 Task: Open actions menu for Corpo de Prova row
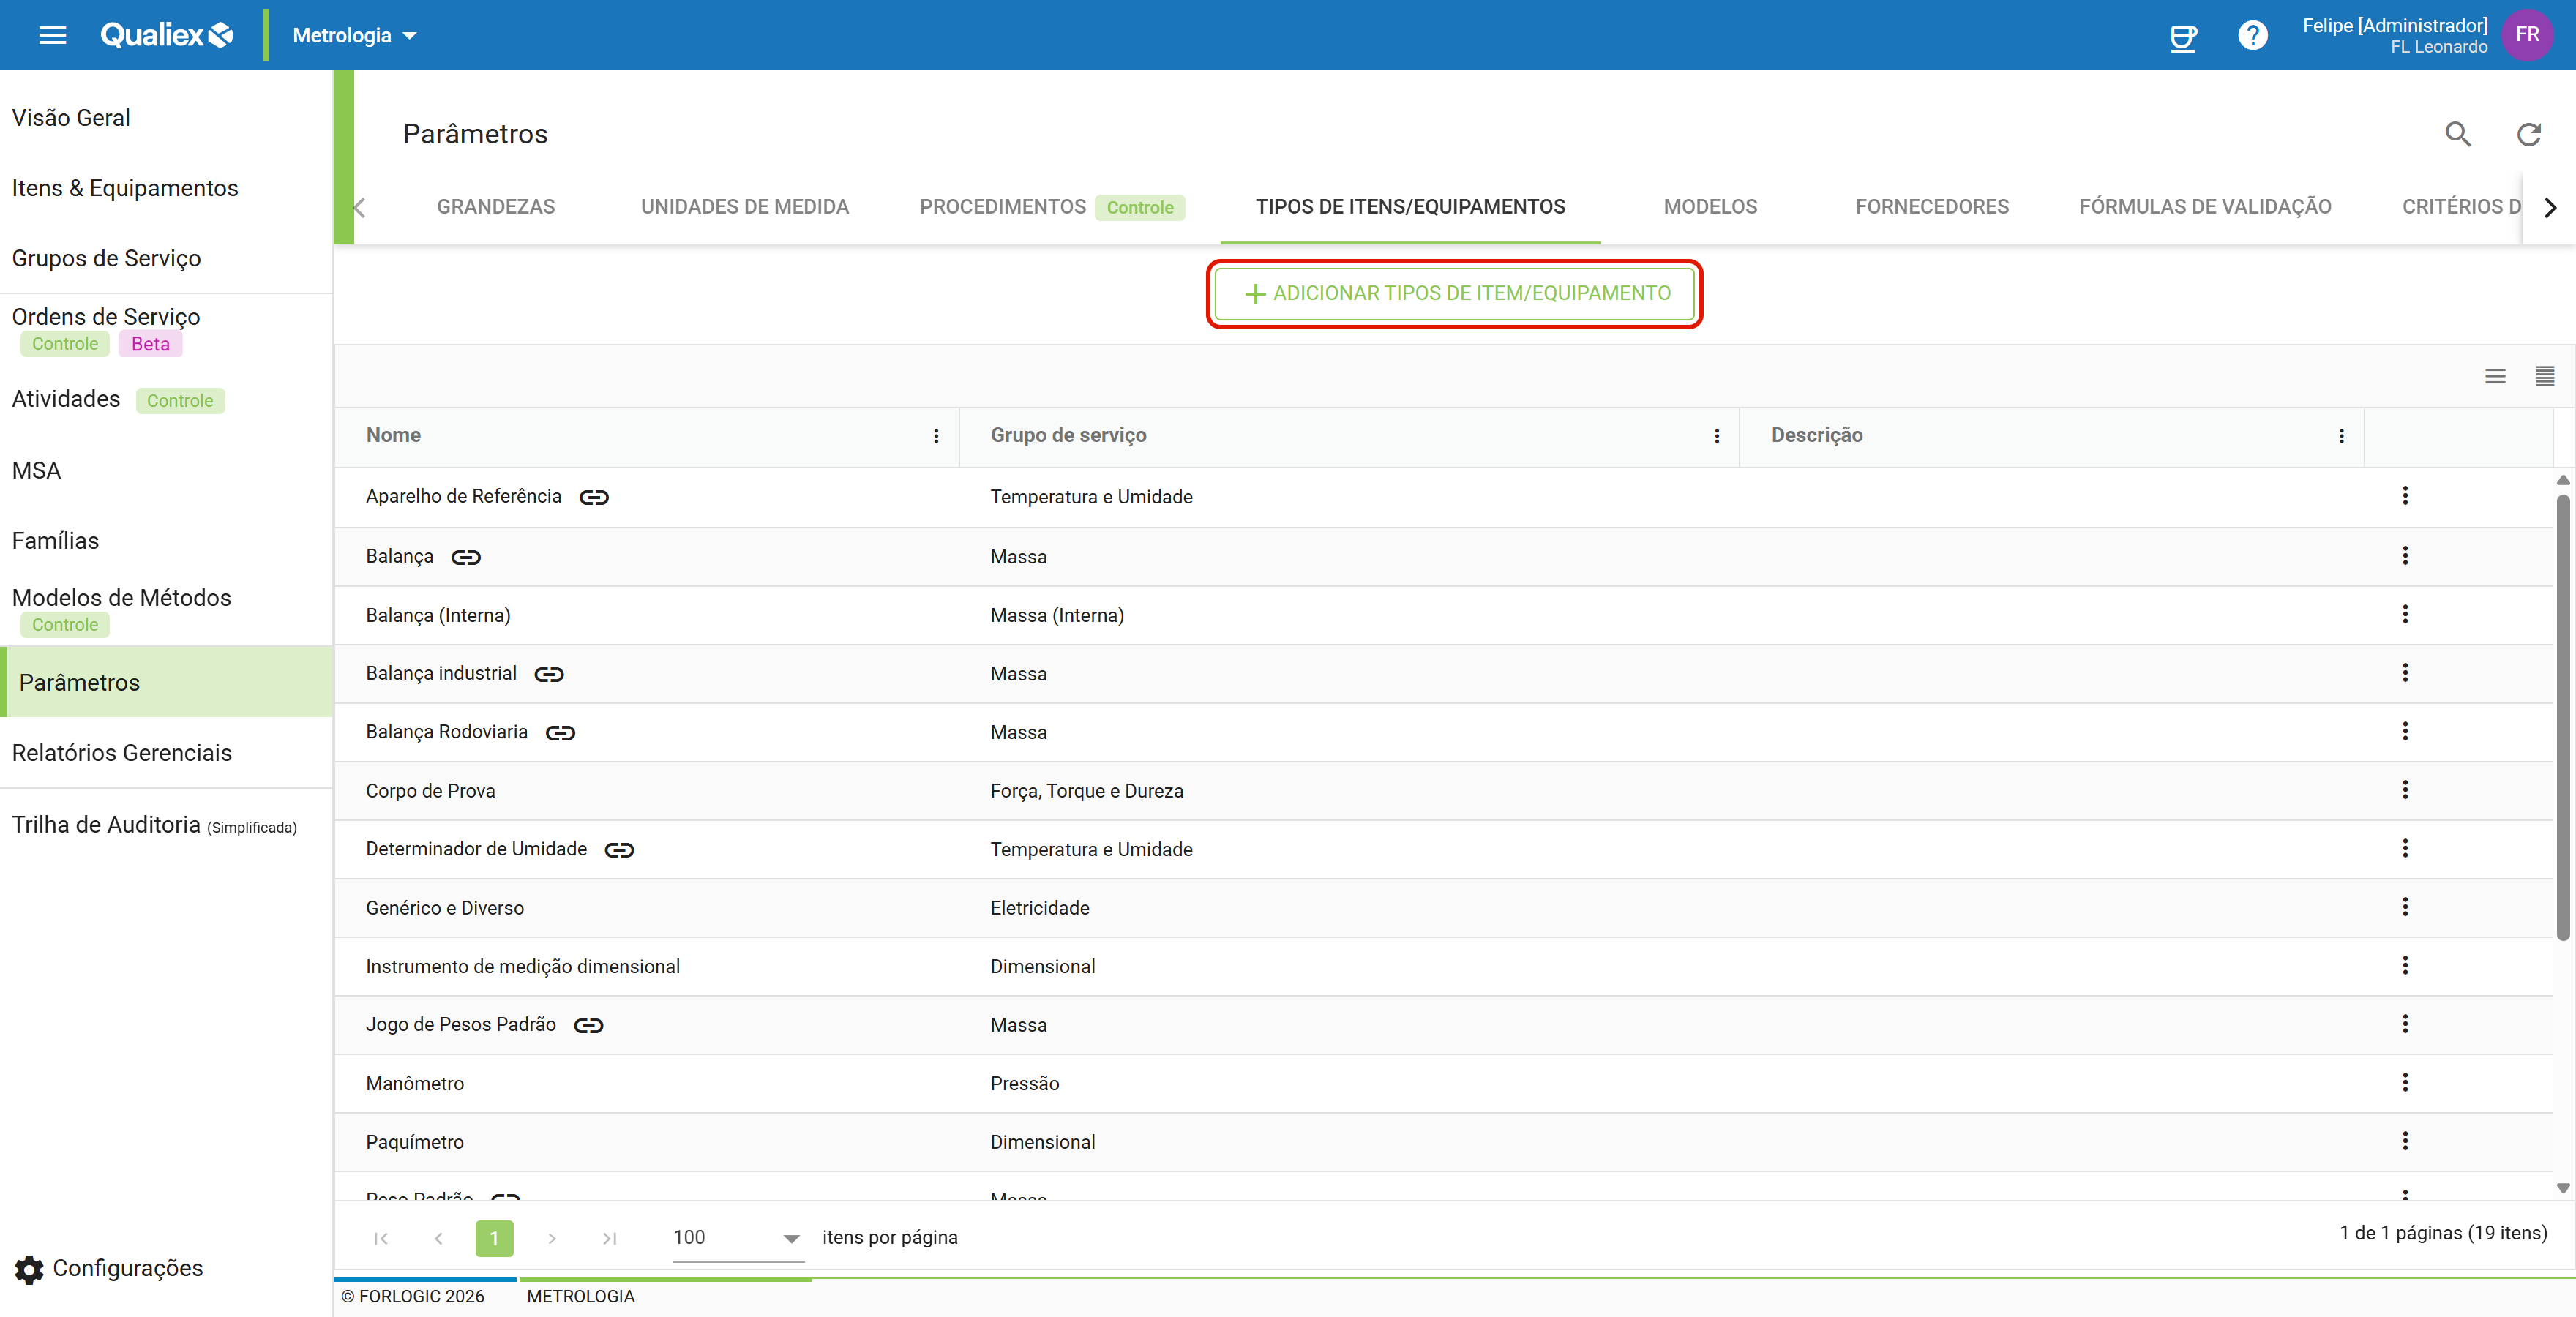tap(2405, 790)
